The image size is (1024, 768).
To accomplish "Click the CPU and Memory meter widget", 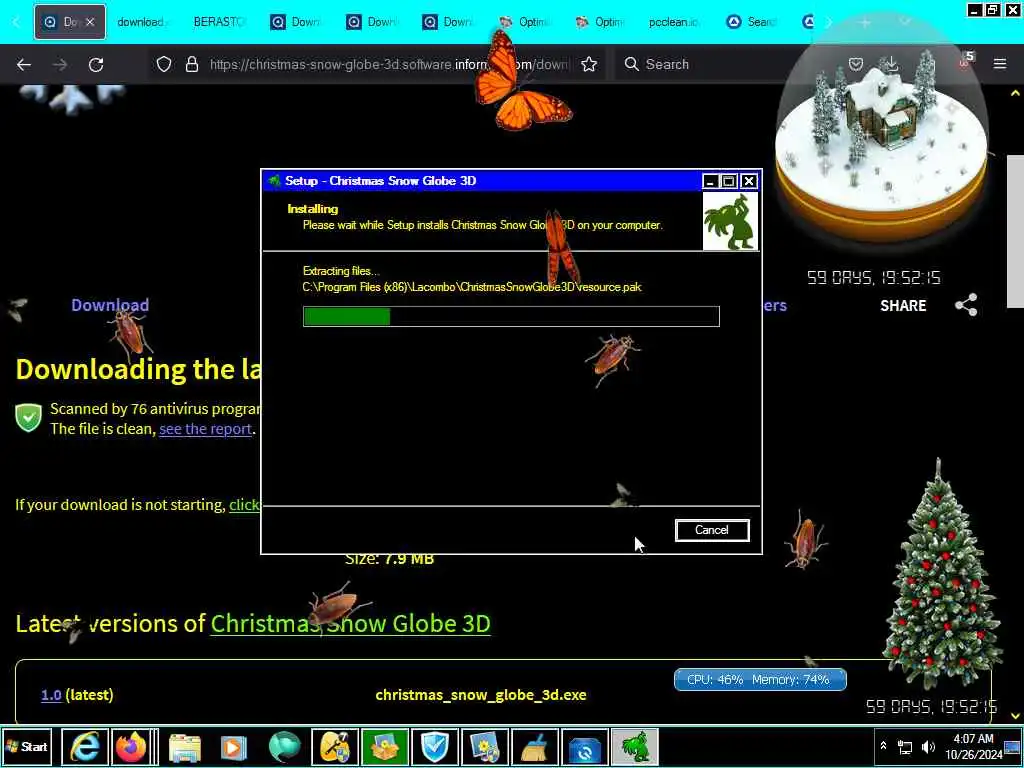I will click(760, 679).
